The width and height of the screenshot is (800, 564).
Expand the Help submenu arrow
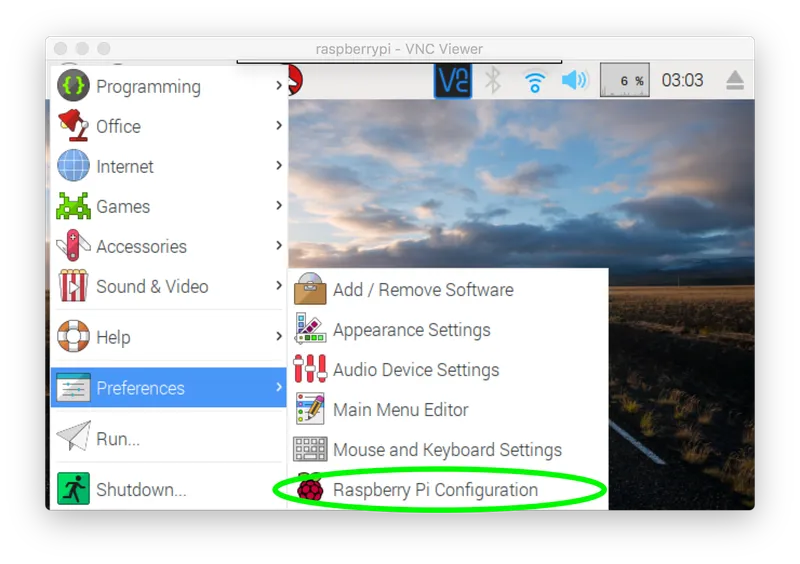click(279, 336)
